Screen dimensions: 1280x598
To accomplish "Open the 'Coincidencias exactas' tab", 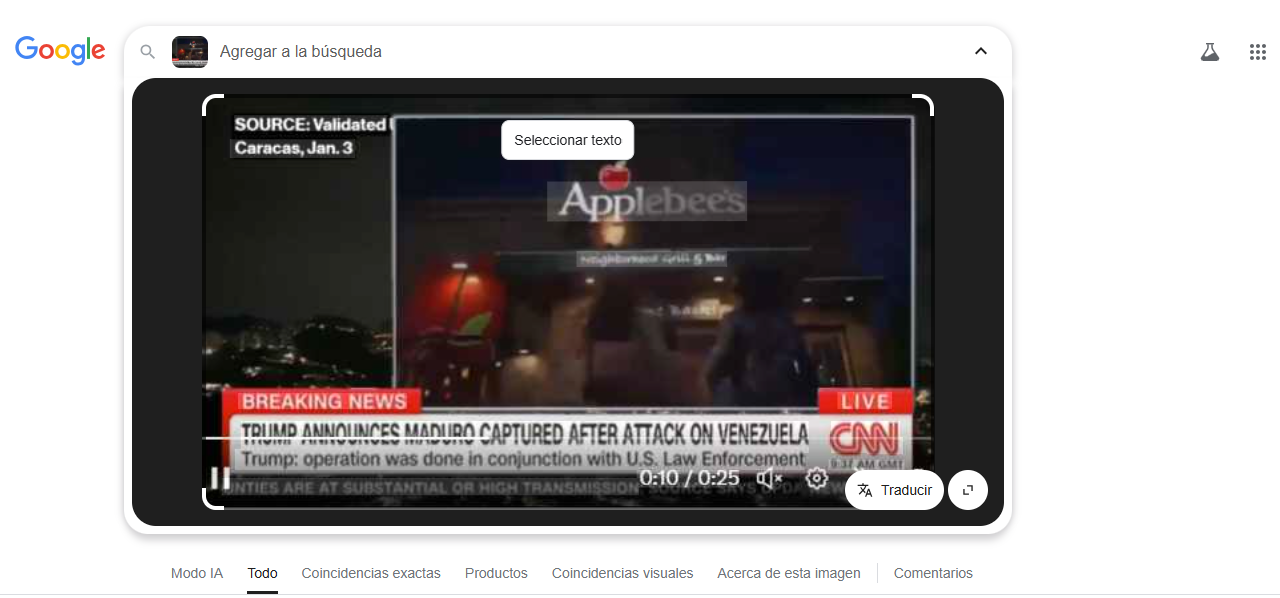I will (371, 573).
